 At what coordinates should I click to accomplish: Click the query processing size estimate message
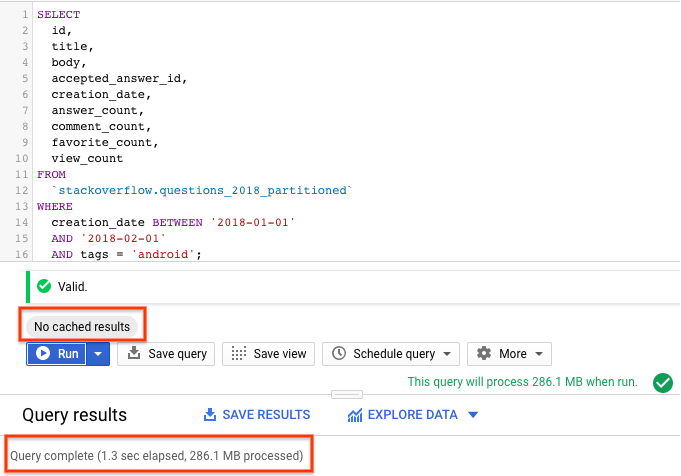click(x=524, y=382)
